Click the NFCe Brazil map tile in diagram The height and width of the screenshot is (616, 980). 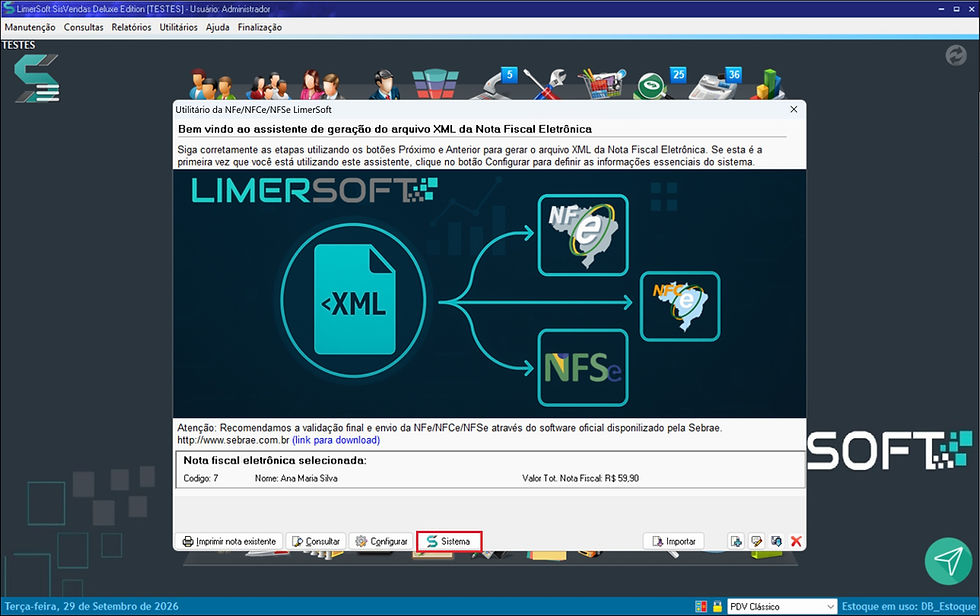(x=680, y=306)
